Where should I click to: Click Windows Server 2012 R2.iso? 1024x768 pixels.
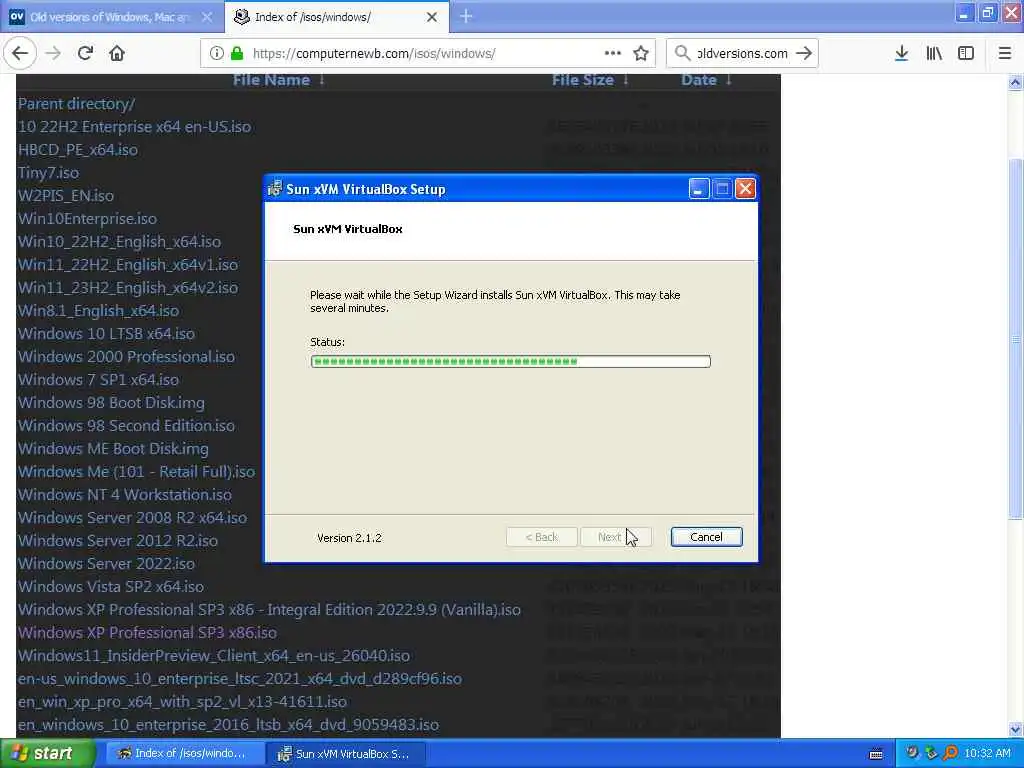(x=118, y=541)
